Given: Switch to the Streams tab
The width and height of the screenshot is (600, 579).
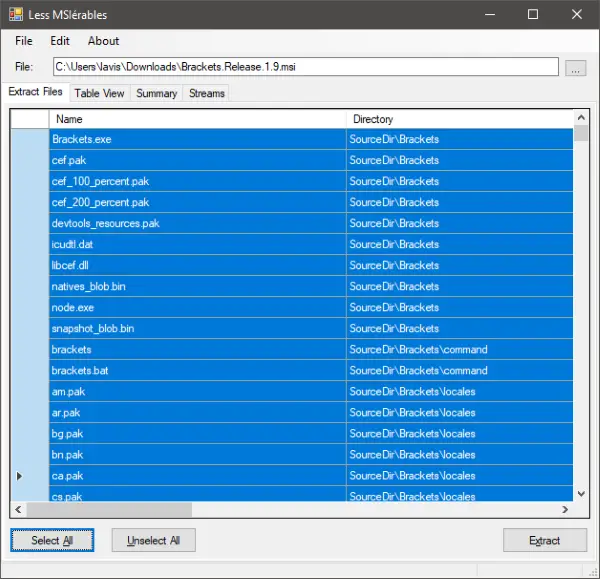Looking at the screenshot, I should click(207, 93).
